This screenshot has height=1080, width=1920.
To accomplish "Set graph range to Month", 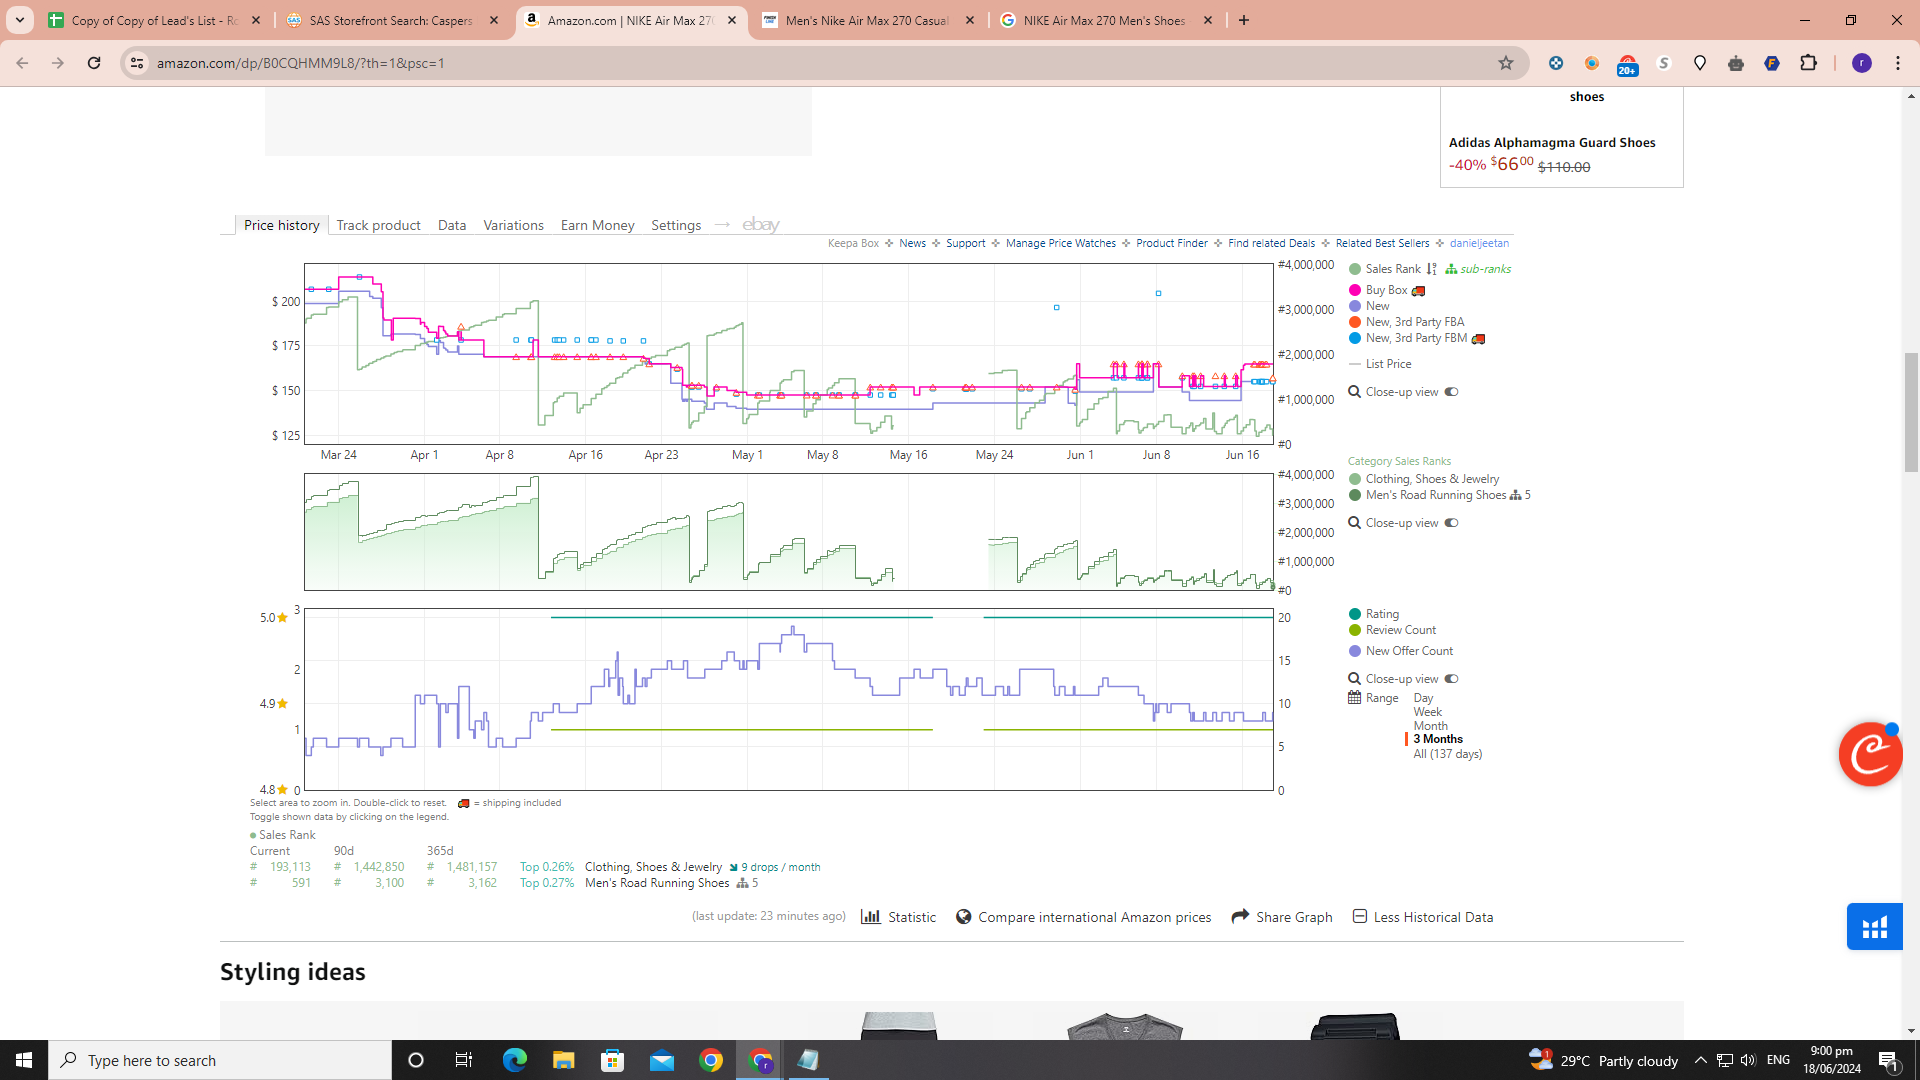I will [x=1430, y=726].
